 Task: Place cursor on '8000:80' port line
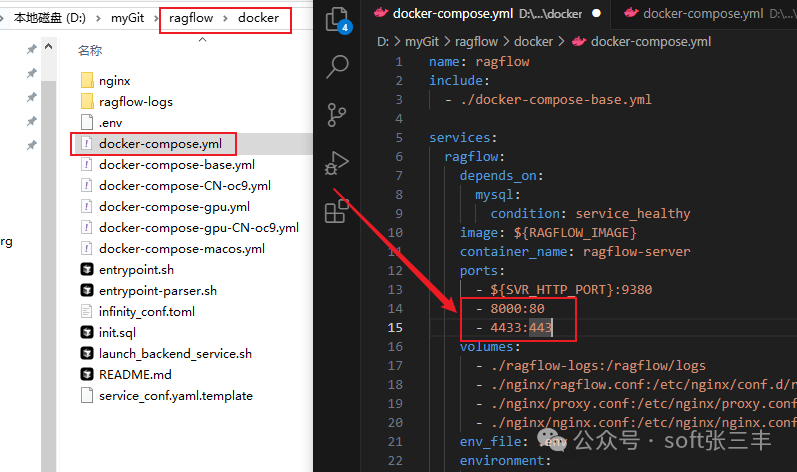click(x=517, y=308)
